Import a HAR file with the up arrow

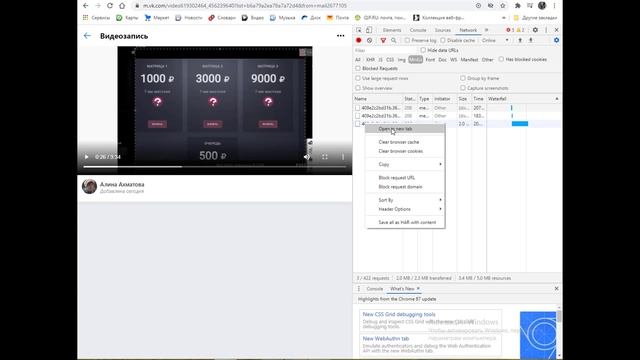click(x=520, y=40)
